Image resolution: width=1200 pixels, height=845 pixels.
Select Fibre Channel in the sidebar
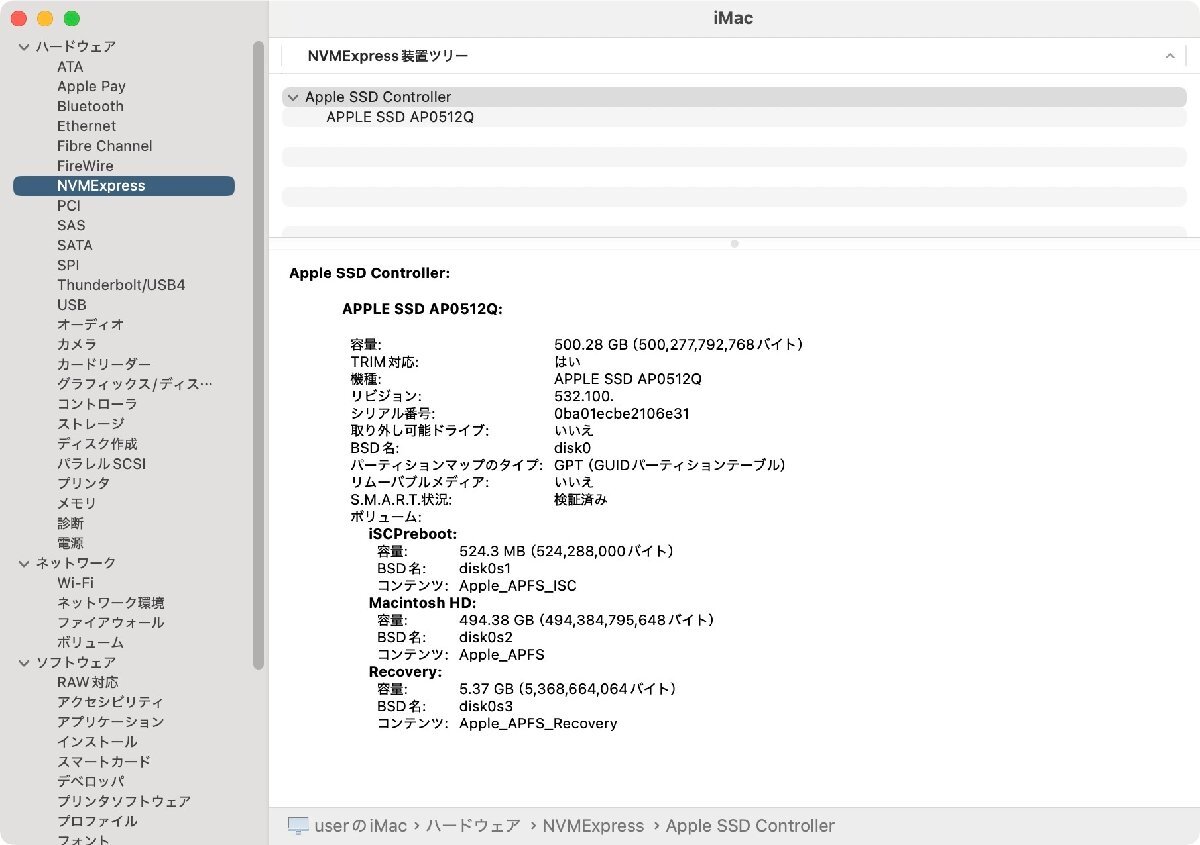pos(104,145)
